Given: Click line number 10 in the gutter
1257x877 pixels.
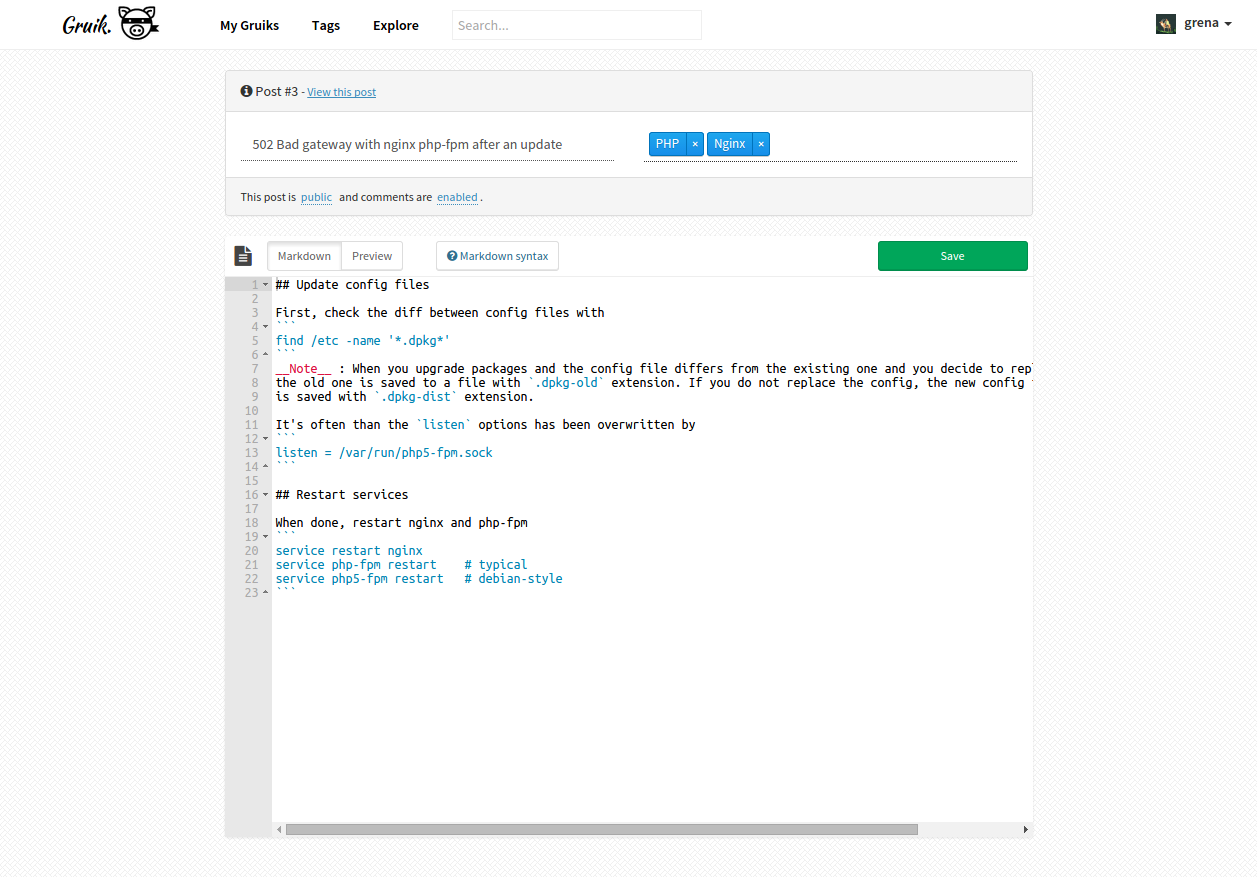Looking at the screenshot, I should [x=251, y=410].
